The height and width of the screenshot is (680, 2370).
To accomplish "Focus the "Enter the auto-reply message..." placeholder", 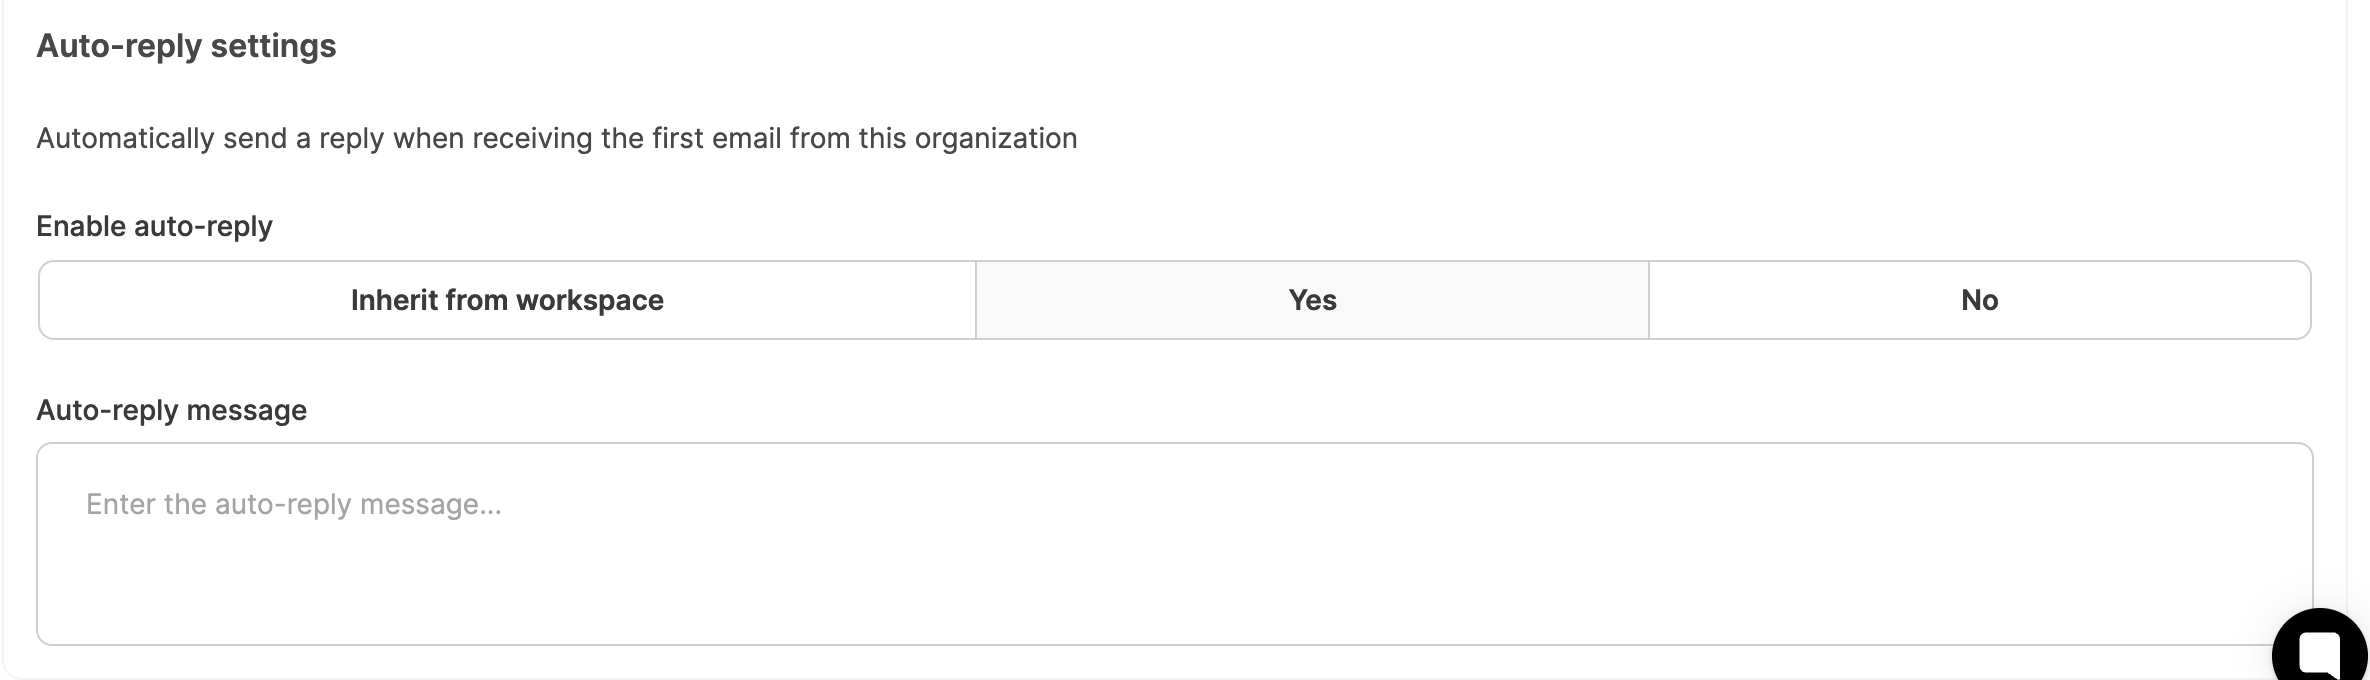I will coord(293,504).
